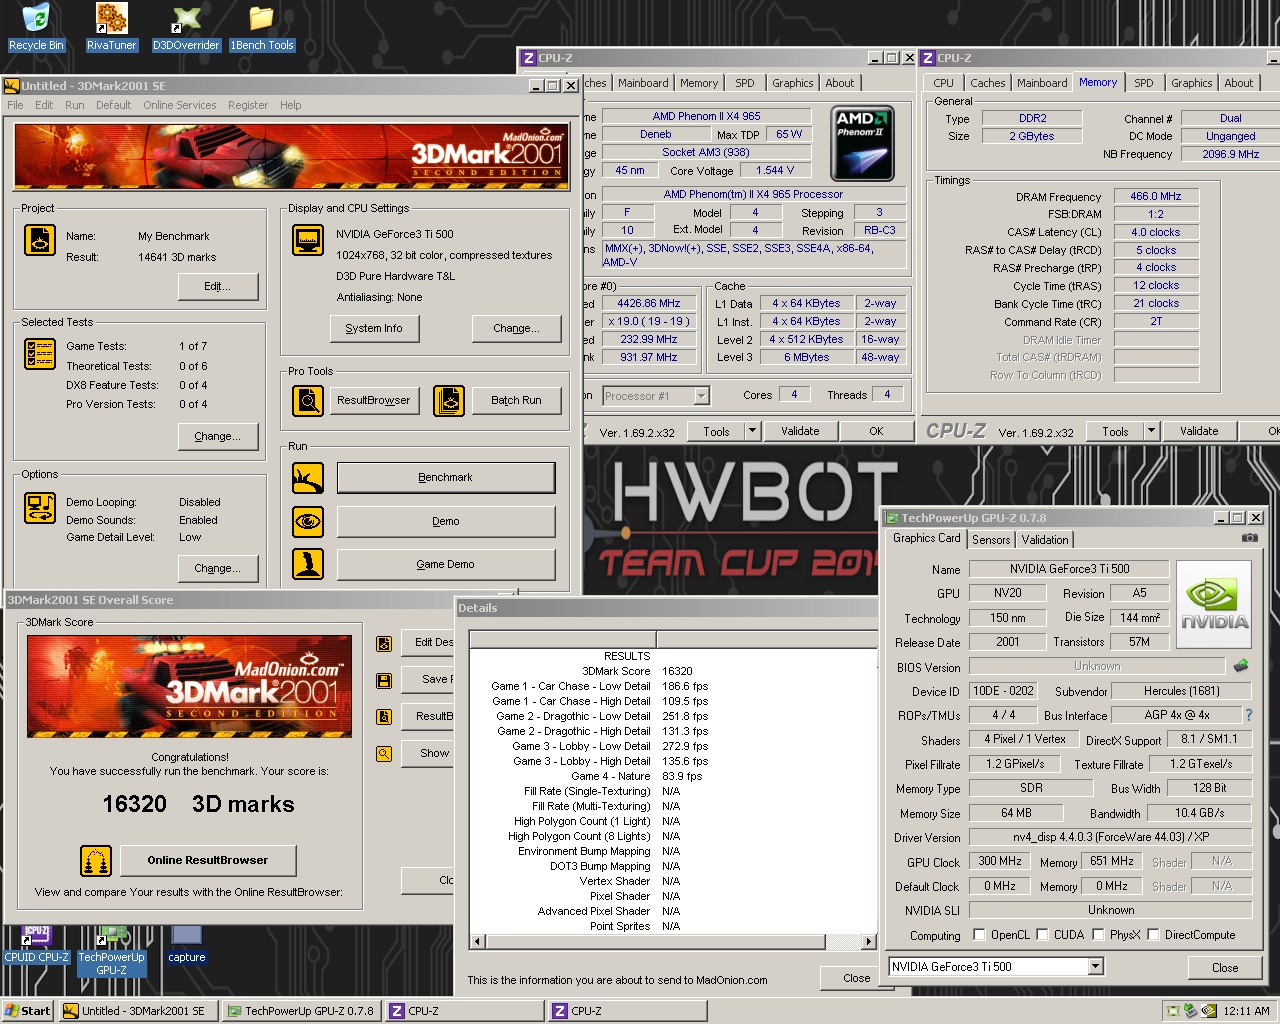
Task: Toggle the CUDA checkbox in GPU-Z
Action: pyautogui.click(x=1043, y=935)
